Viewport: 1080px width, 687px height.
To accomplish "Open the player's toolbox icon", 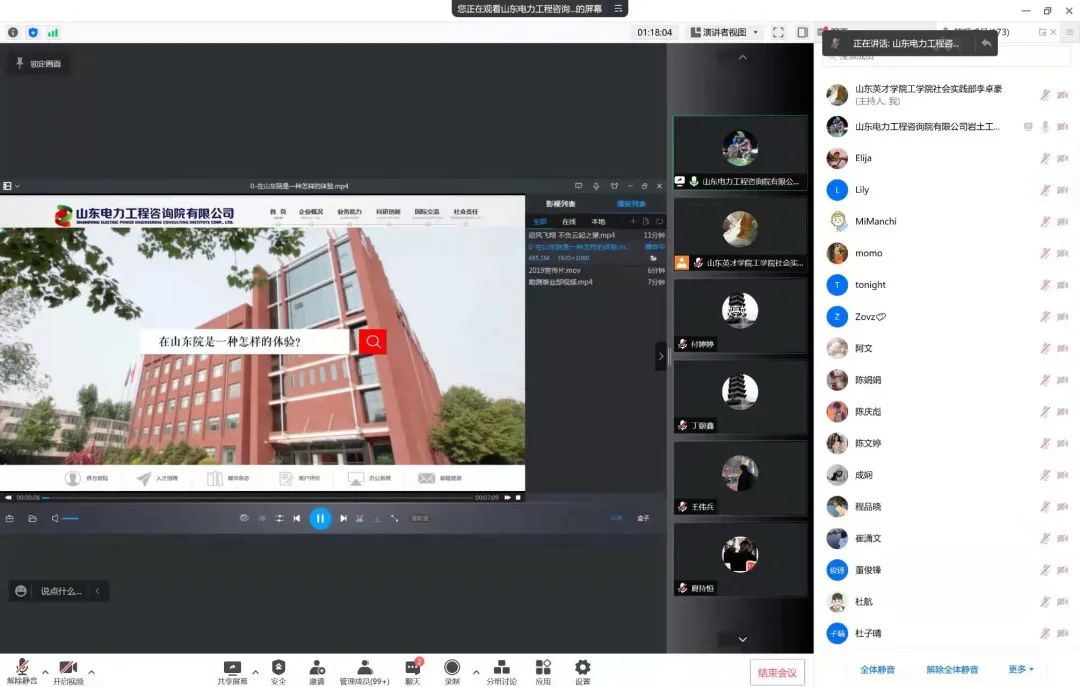I will (x=10, y=518).
